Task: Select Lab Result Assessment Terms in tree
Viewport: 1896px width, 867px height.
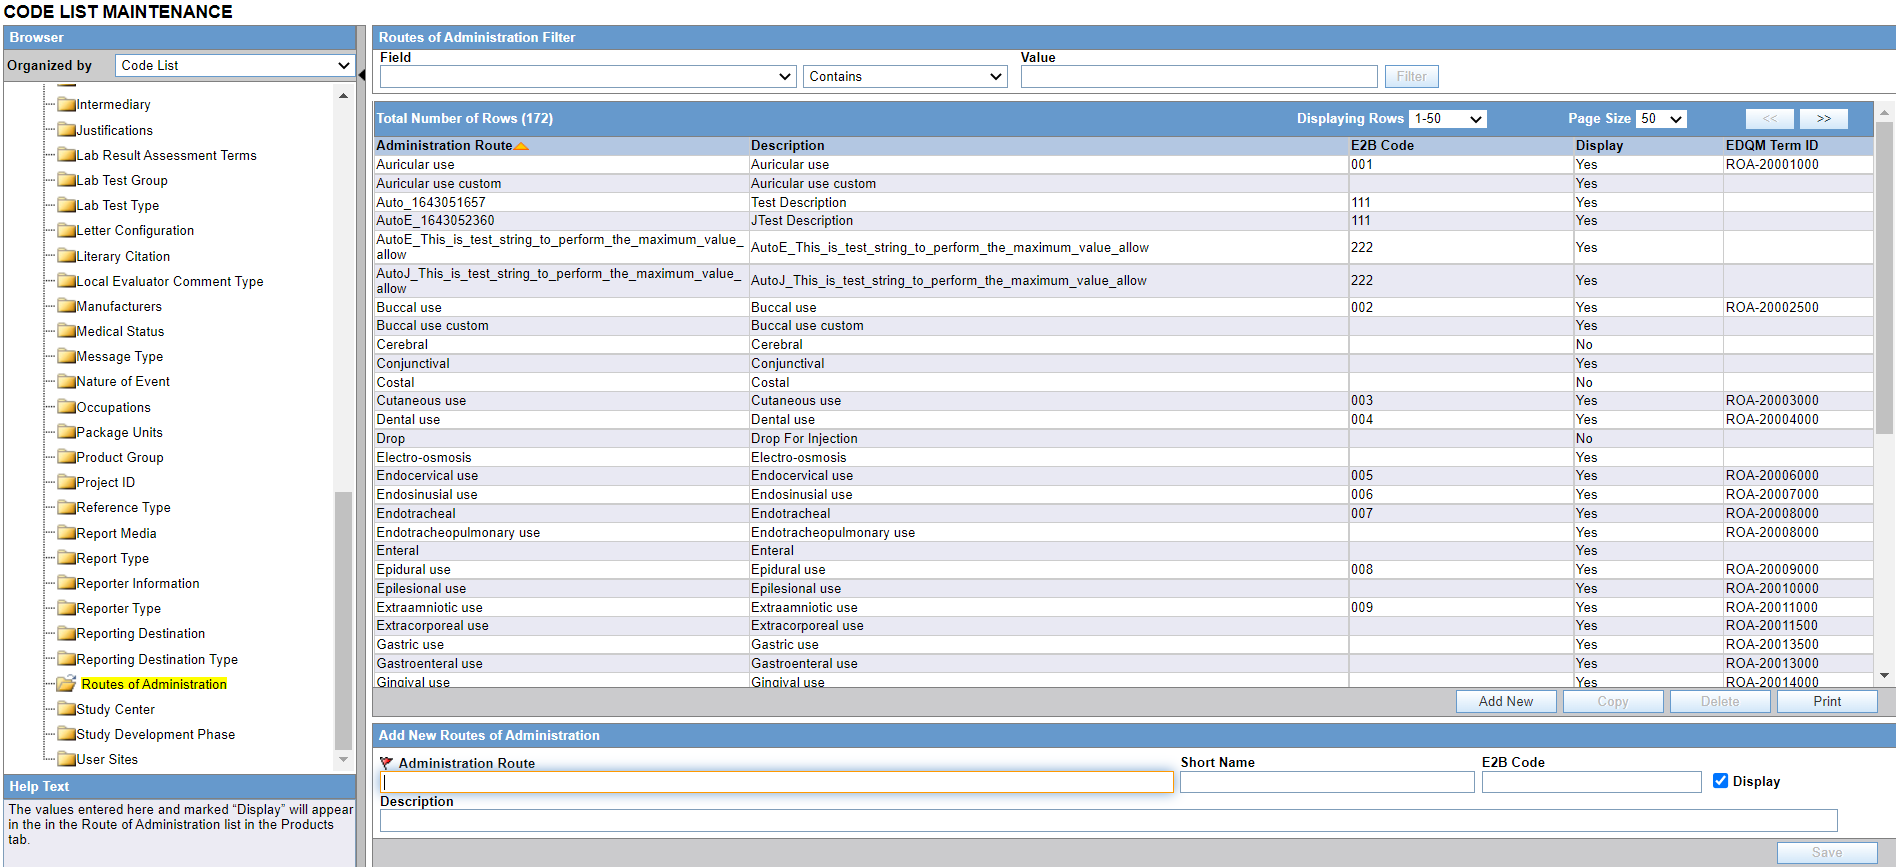Action: tap(166, 155)
